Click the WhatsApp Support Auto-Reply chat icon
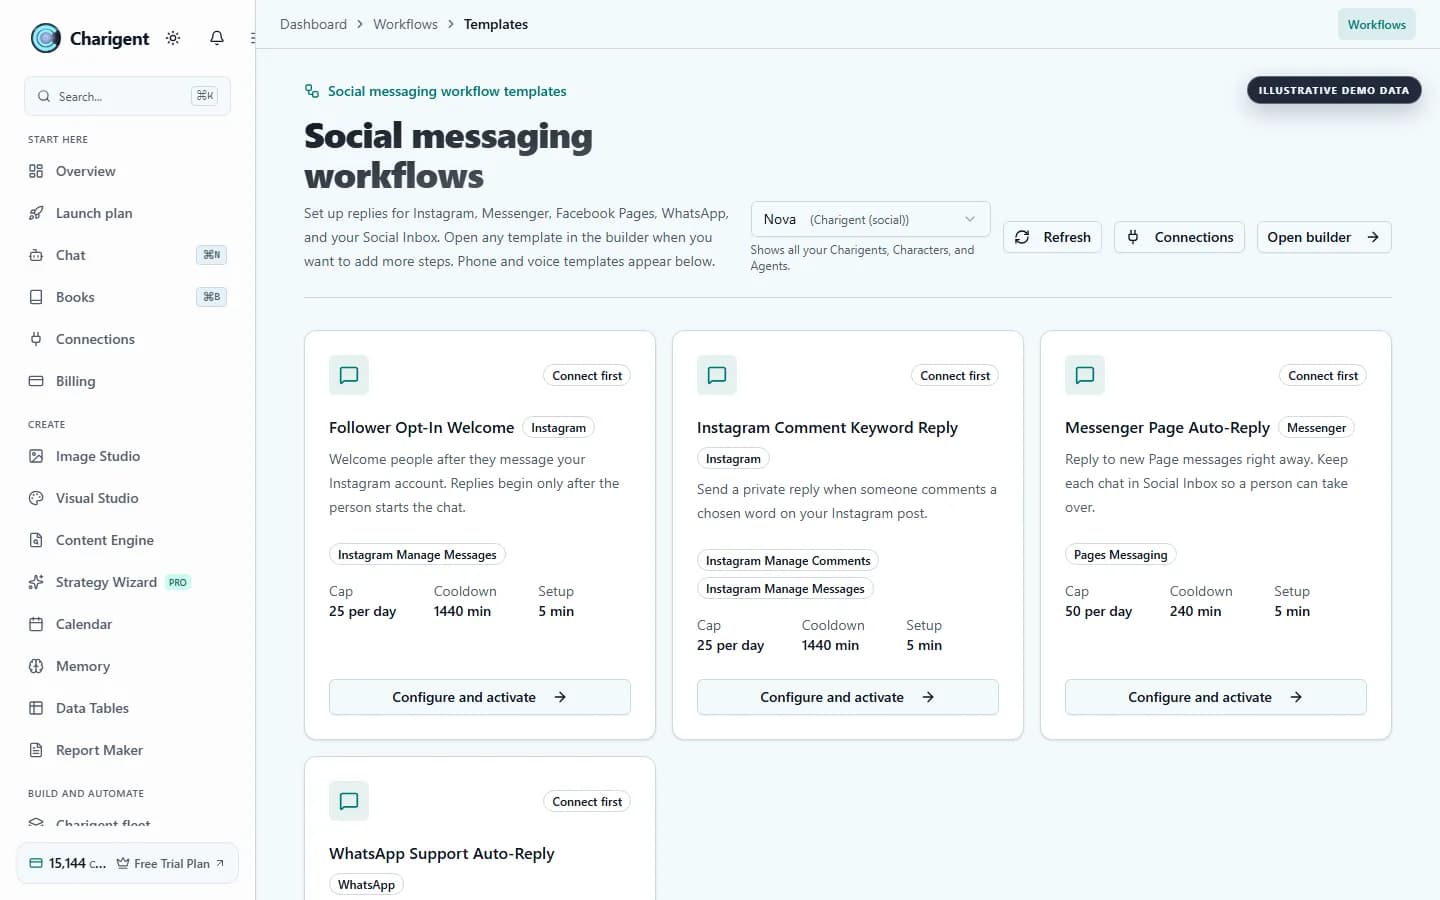The width and height of the screenshot is (1440, 900). (x=349, y=801)
